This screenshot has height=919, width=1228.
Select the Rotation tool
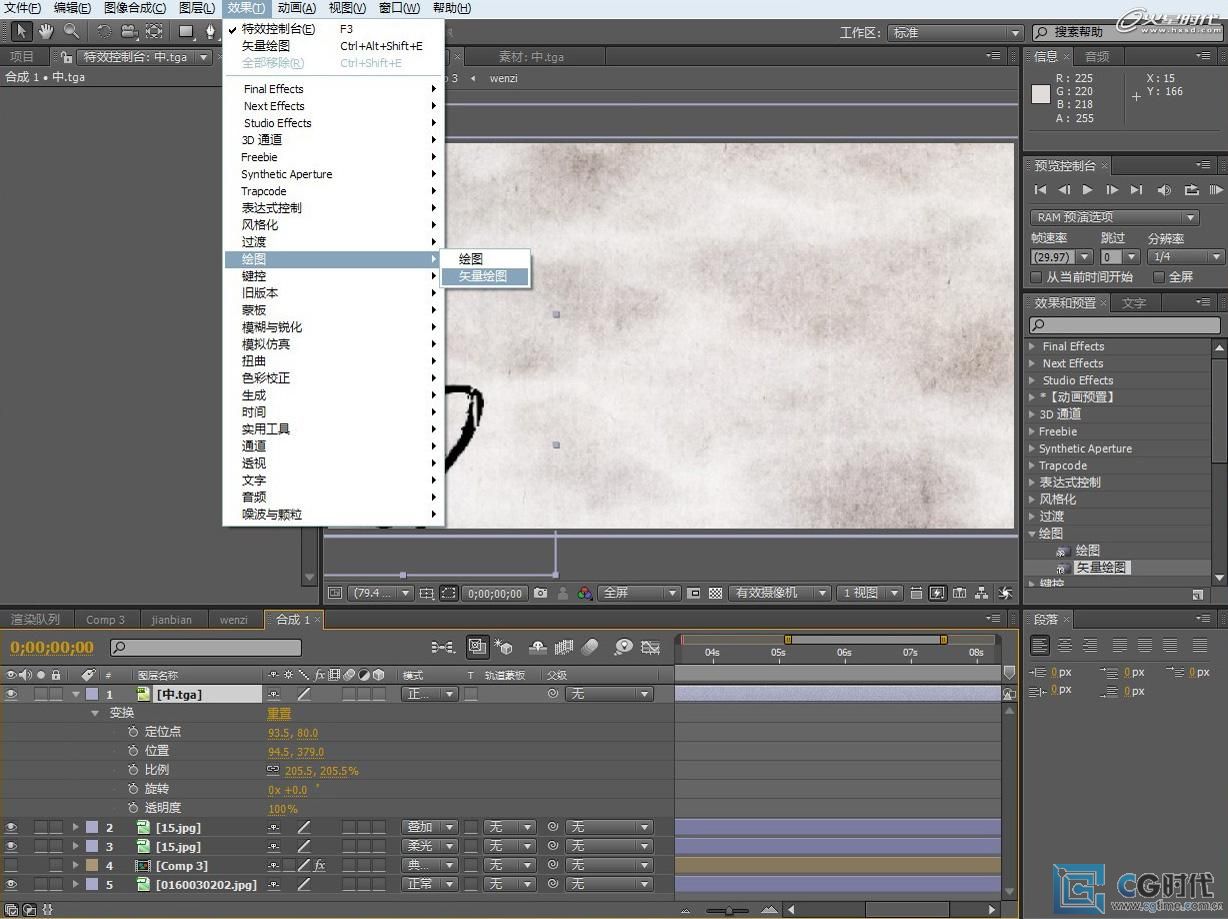[104, 31]
